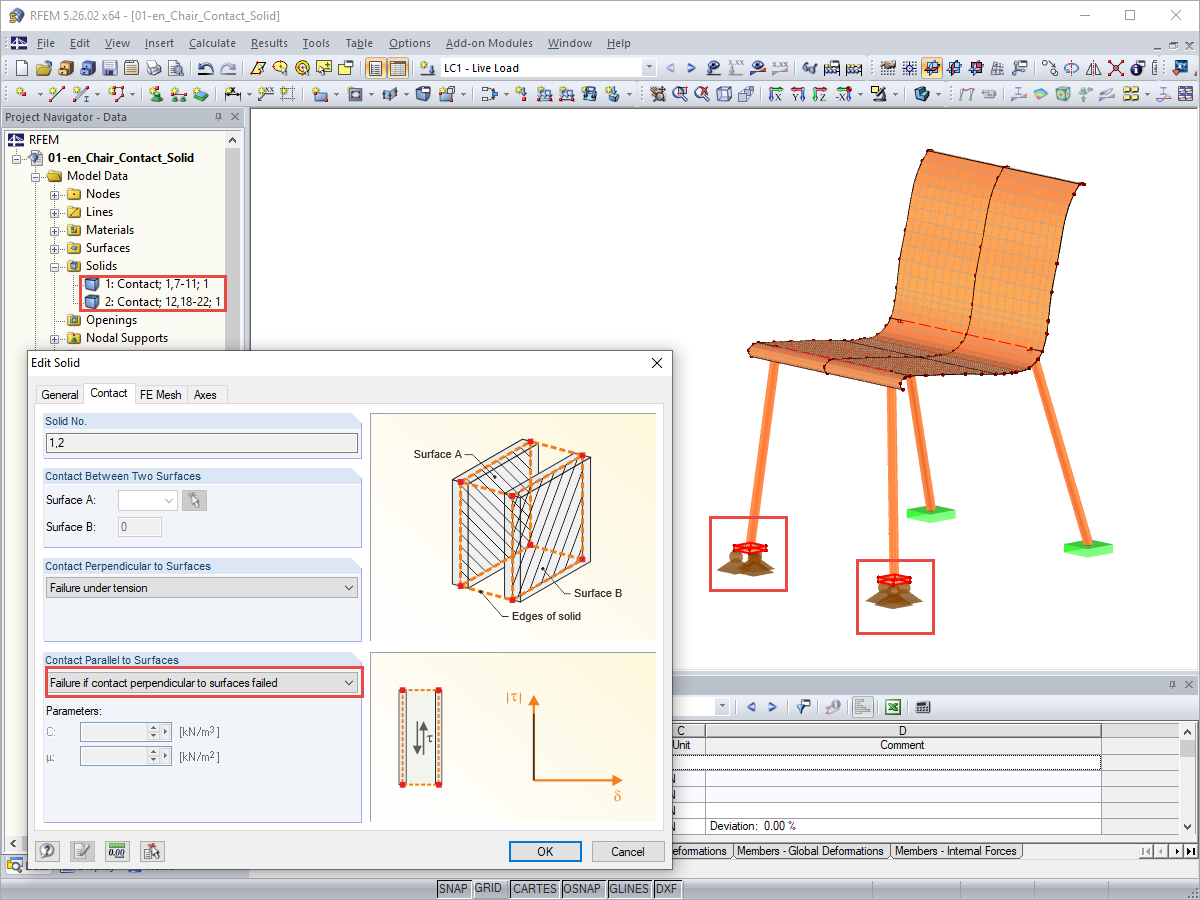
Task: Select solid '2: Contact; 12,18-22; 1' in navigator
Action: tap(164, 302)
